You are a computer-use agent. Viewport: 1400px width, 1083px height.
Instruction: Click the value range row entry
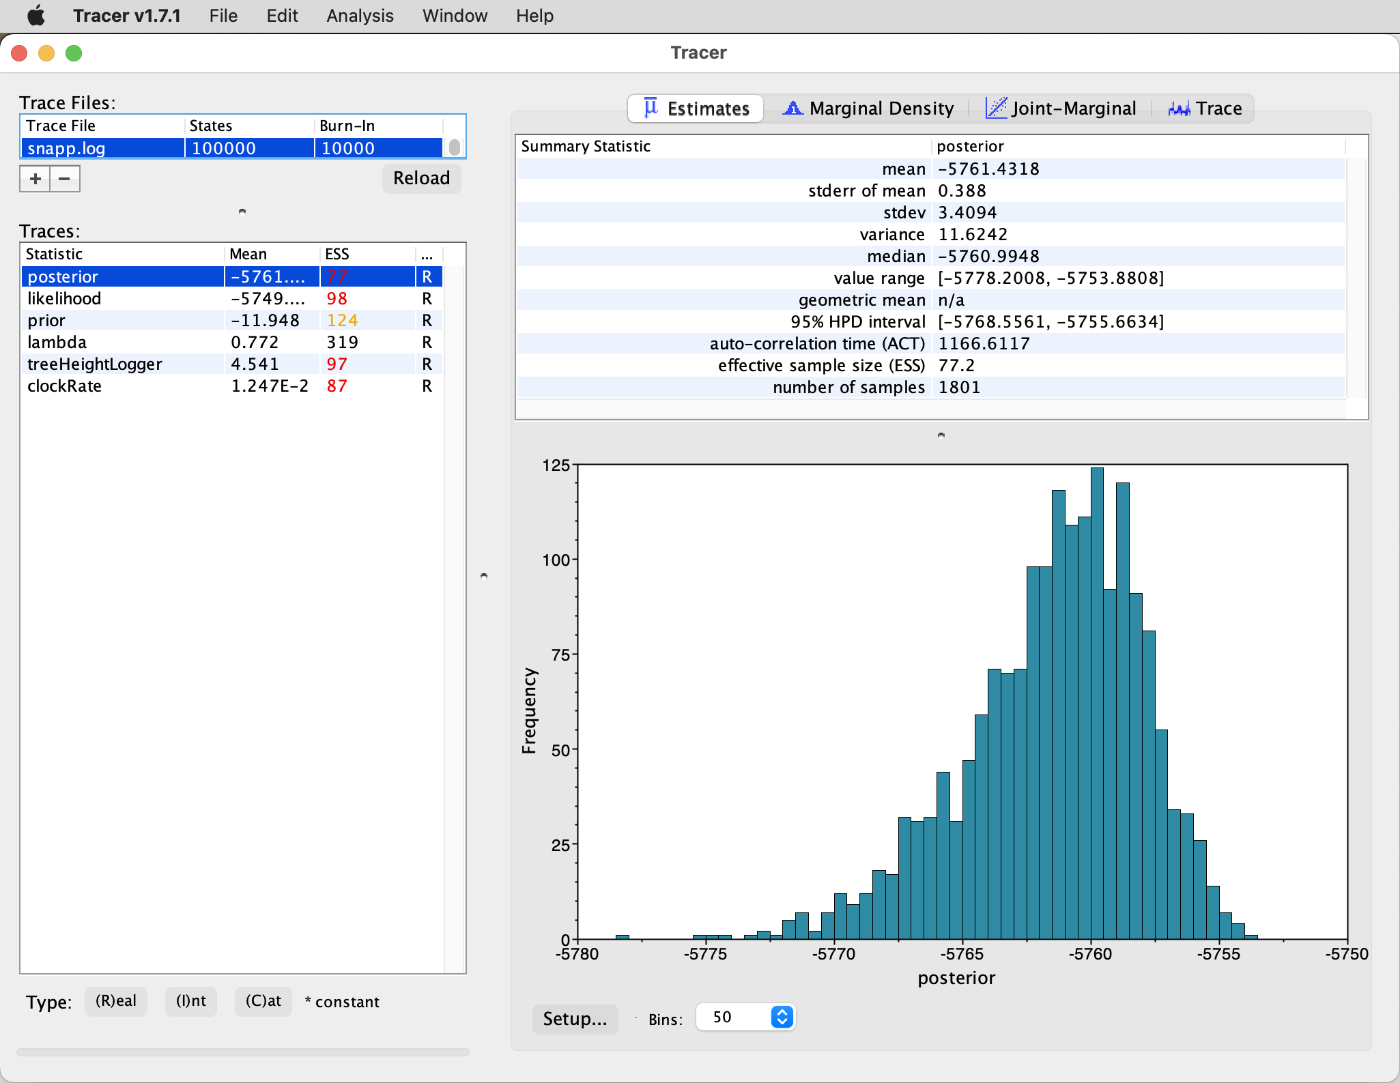(x=1051, y=278)
